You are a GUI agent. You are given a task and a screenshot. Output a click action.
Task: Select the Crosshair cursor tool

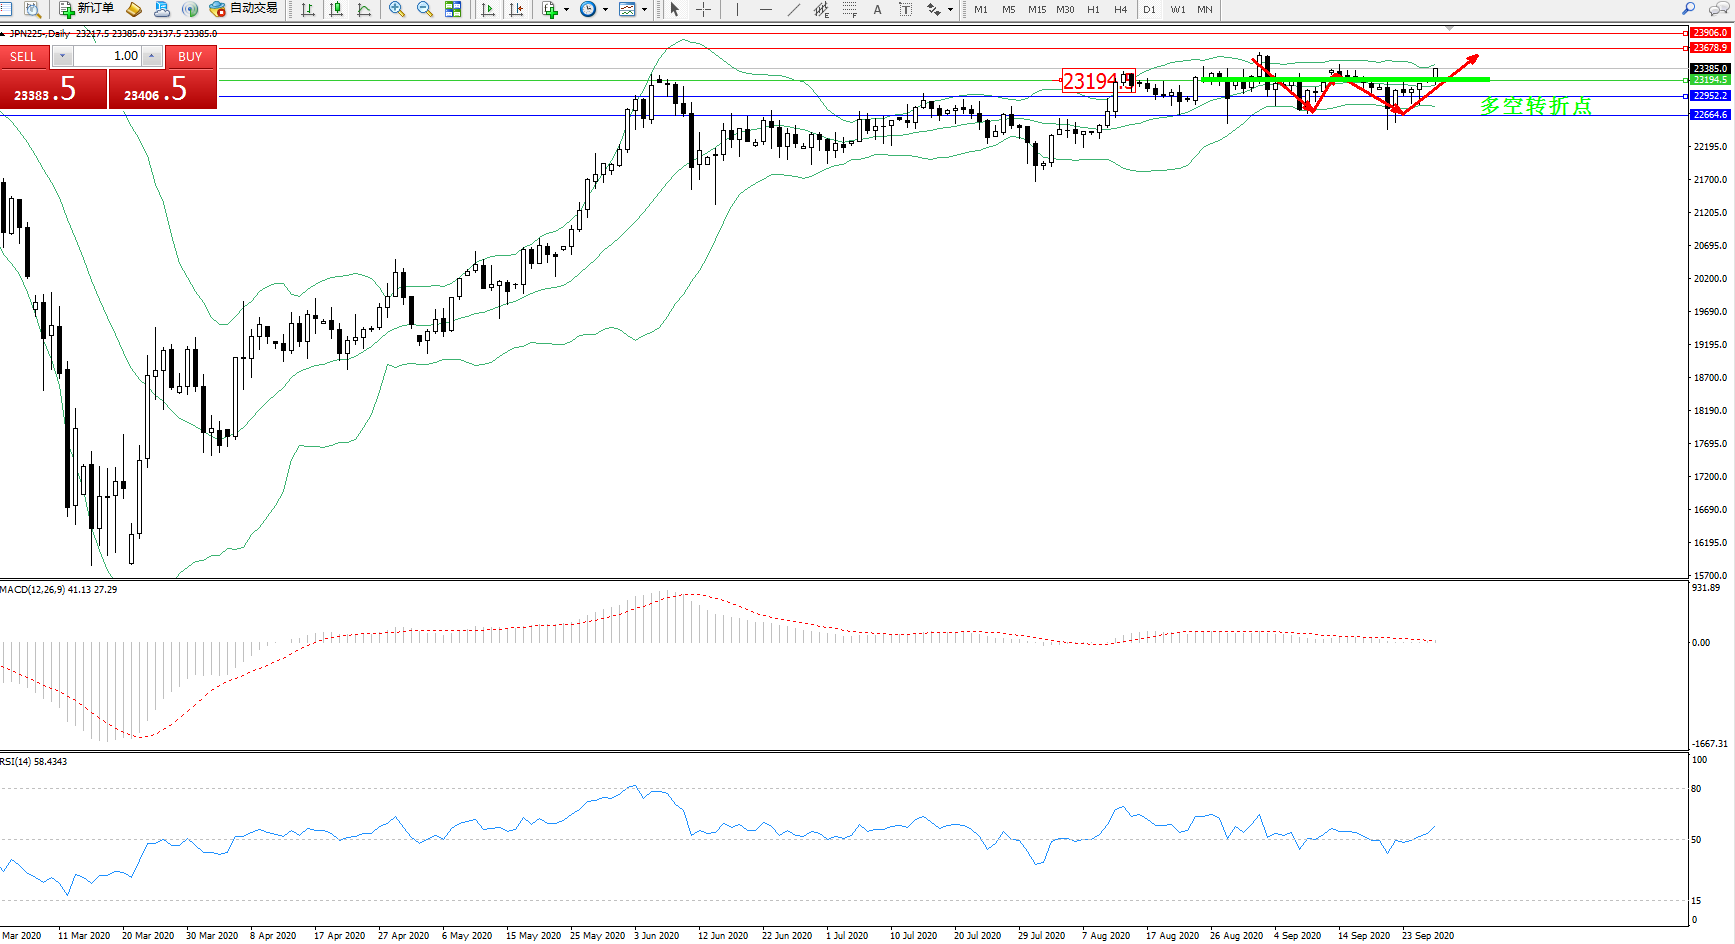[x=704, y=9]
